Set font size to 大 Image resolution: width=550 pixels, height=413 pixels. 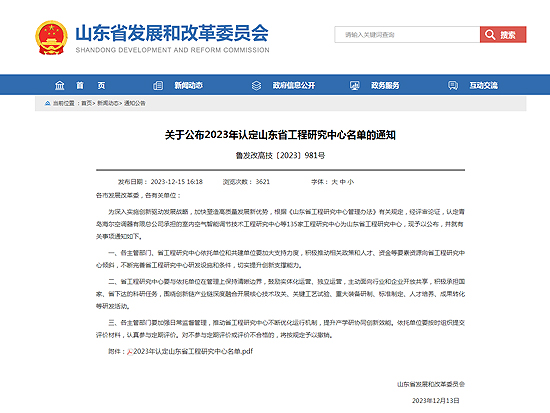coord(335,182)
